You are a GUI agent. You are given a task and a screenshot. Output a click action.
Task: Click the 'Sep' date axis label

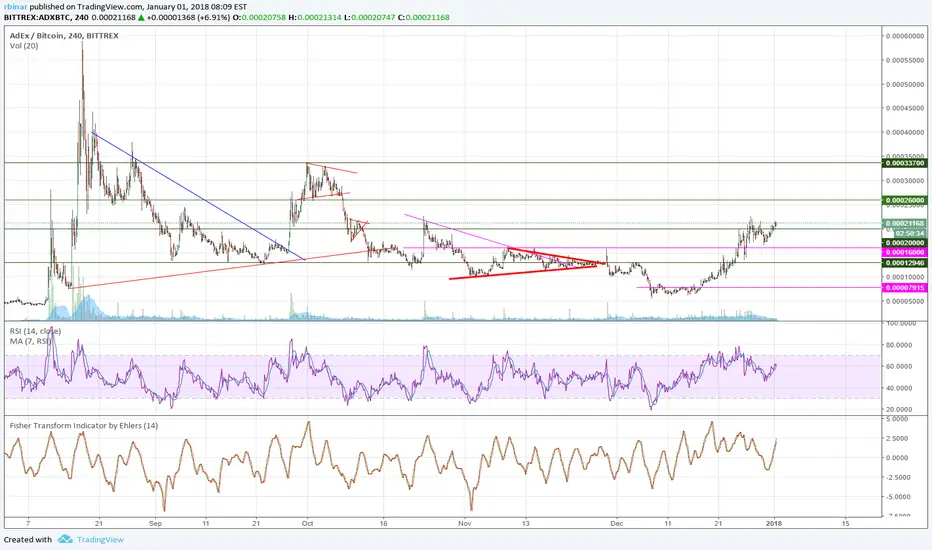[x=155, y=524]
